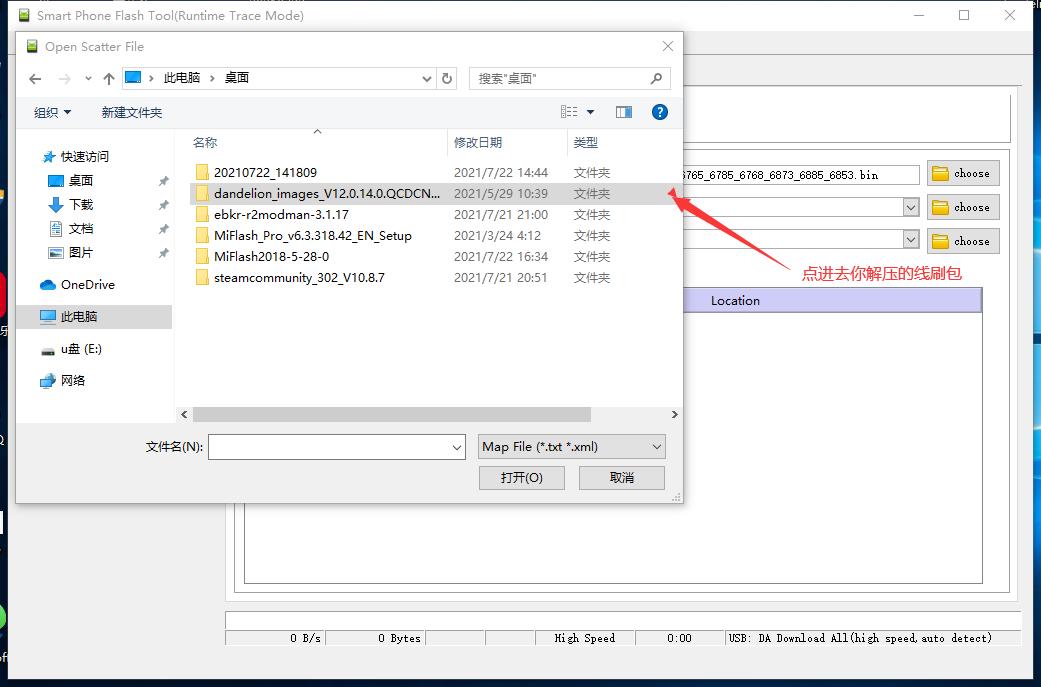Click the 取消 button
Screen dimensions: 1041x687
621,478
